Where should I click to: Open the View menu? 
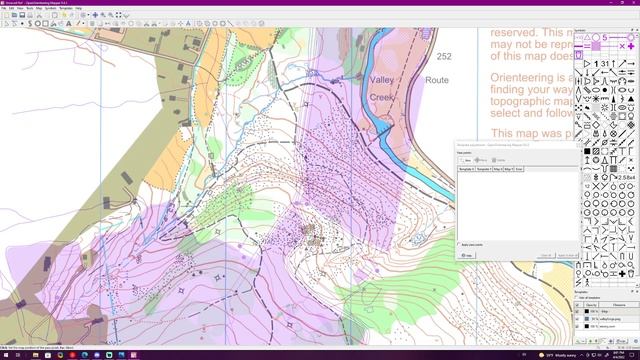click(20, 8)
